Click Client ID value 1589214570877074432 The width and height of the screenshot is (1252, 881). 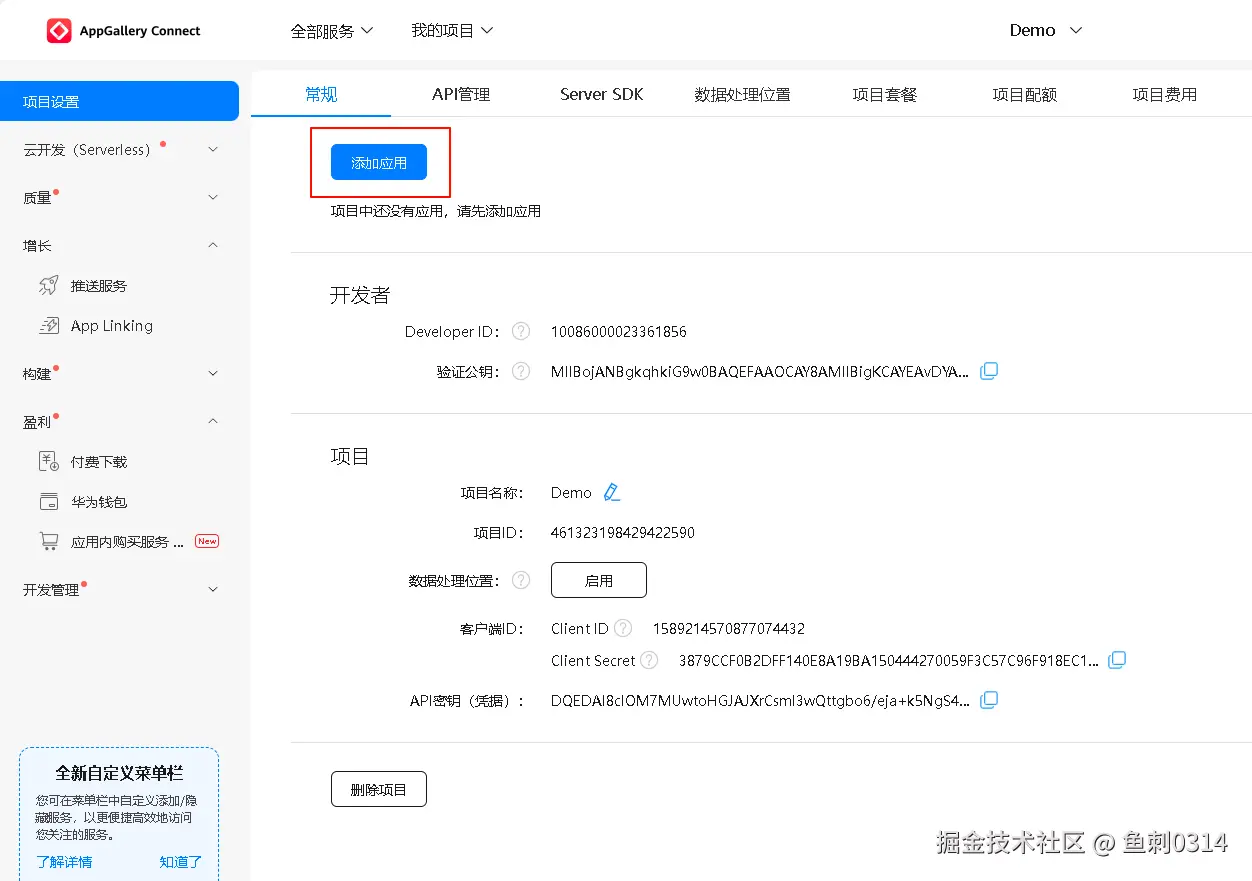tap(729, 629)
